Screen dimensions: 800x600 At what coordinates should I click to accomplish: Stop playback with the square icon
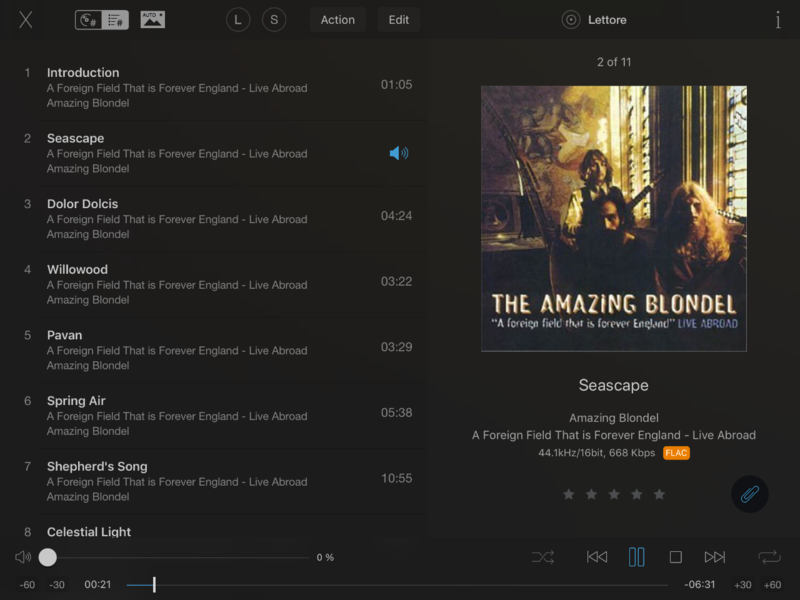[x=675, y=557]
